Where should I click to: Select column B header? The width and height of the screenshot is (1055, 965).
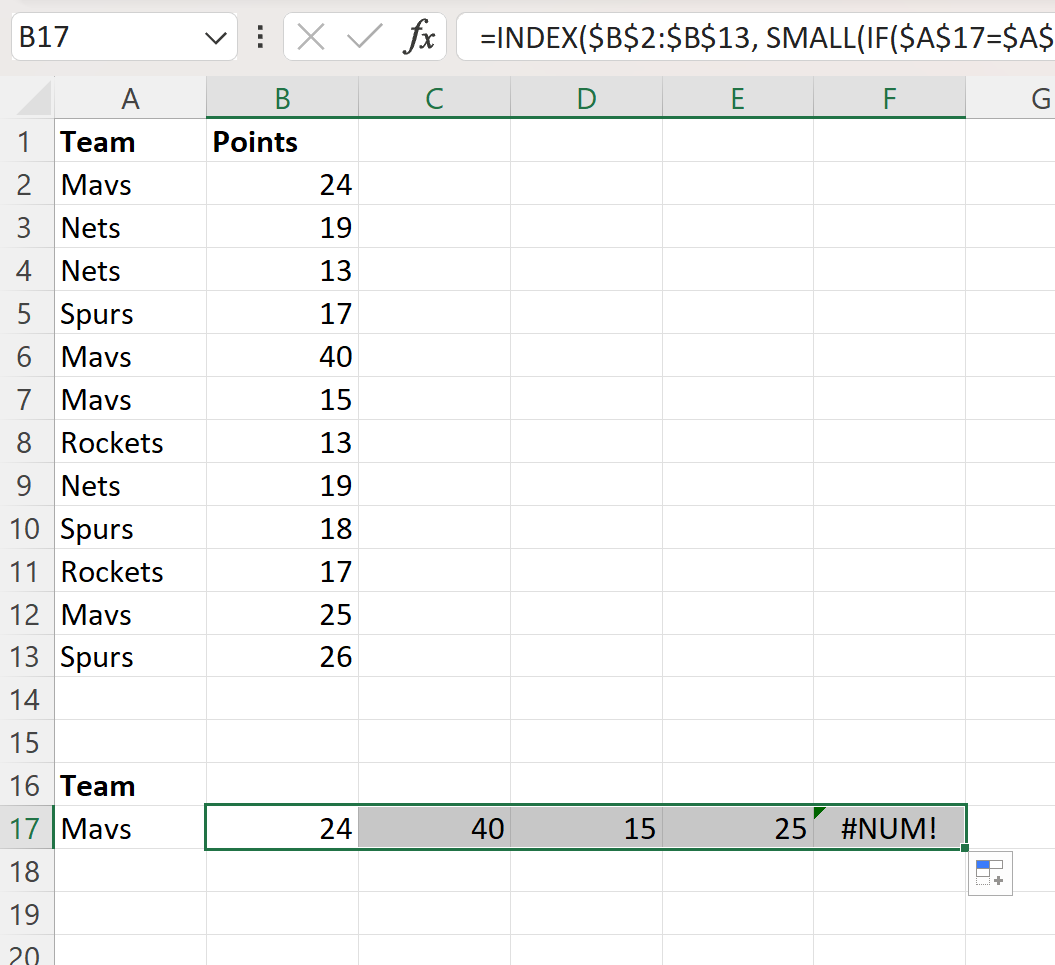click(282, 97)
